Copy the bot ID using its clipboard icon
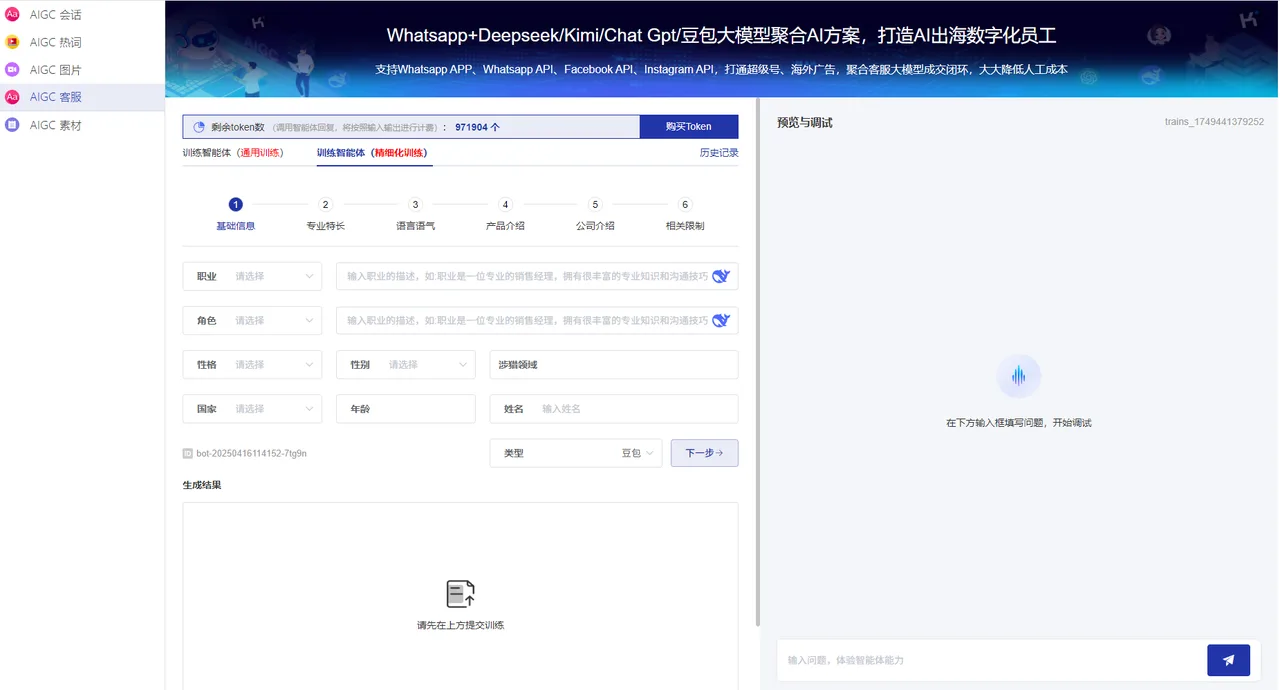The image size is (1280, 690). pos(187,453)
